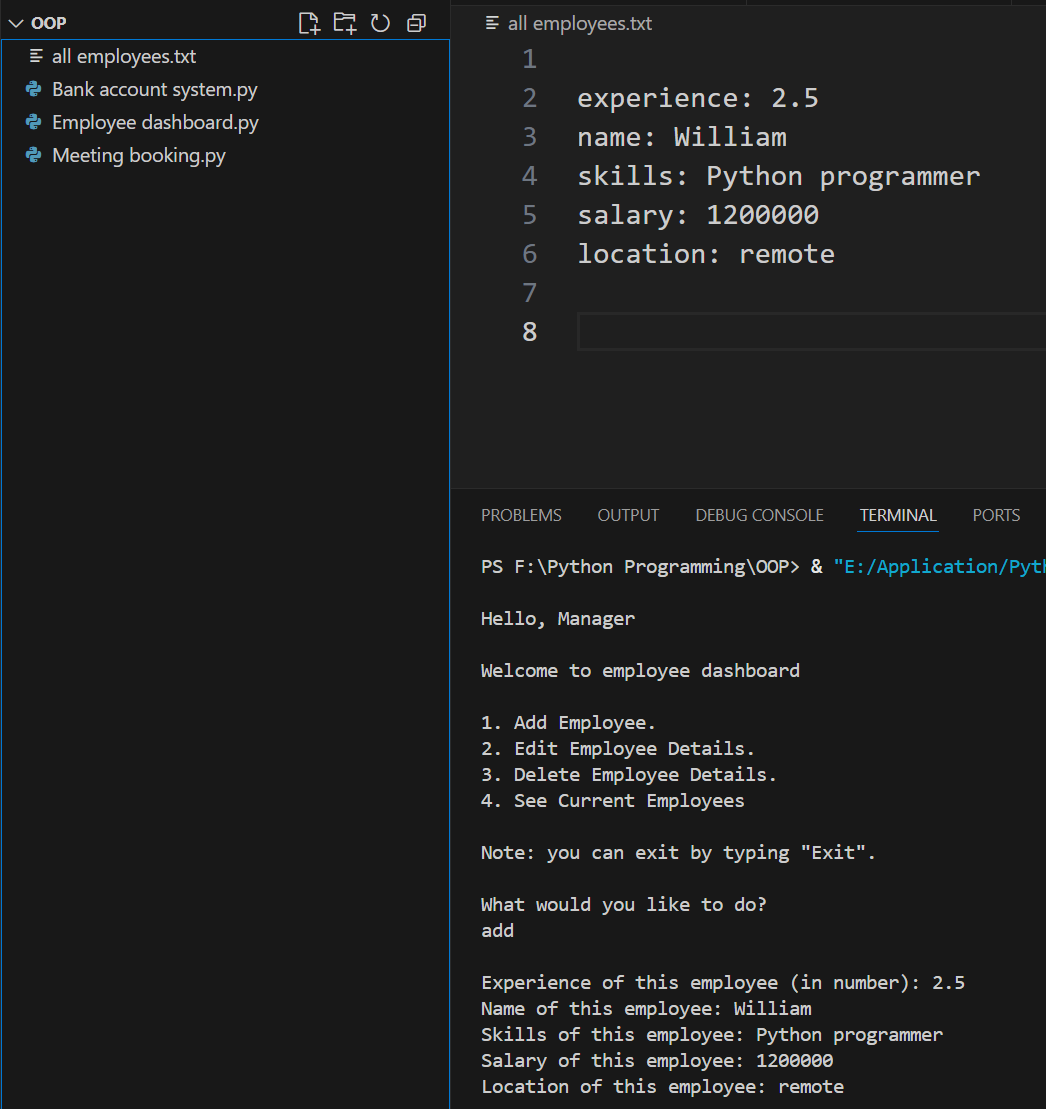
Task: Click Python icon beside Employee dashboard.py
Action: point(34,123)
